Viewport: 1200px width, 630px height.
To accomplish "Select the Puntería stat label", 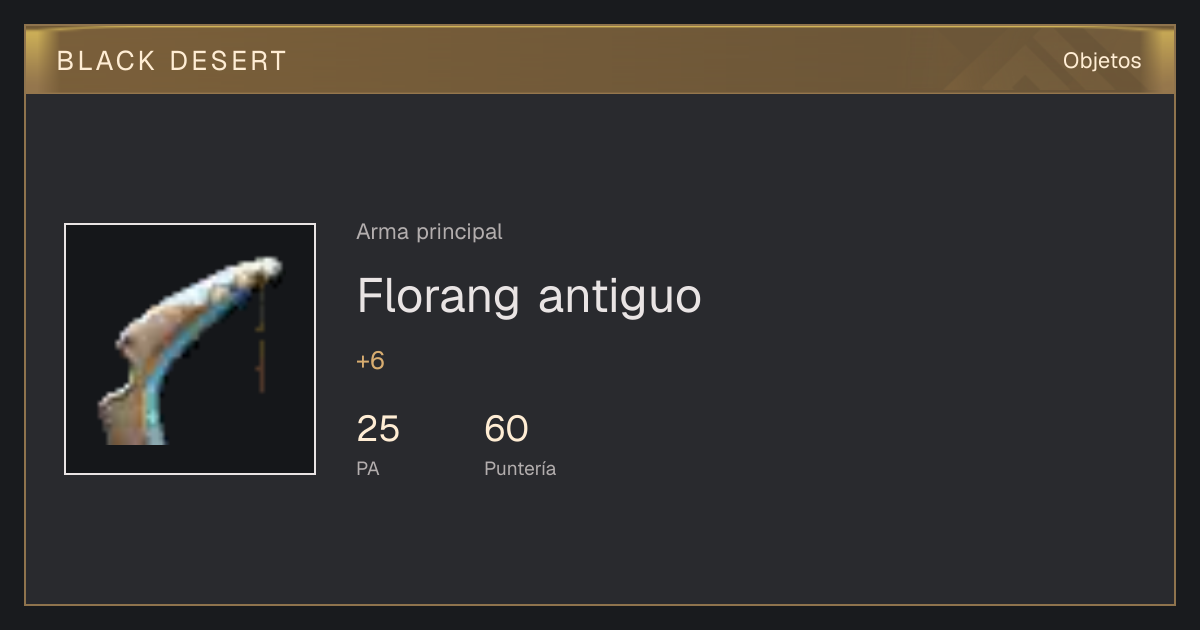I will pyautogui.click(x=520, y=468).
